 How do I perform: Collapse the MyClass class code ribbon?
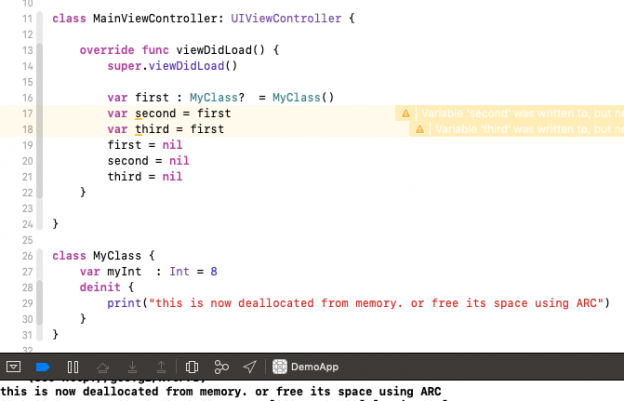39,295
